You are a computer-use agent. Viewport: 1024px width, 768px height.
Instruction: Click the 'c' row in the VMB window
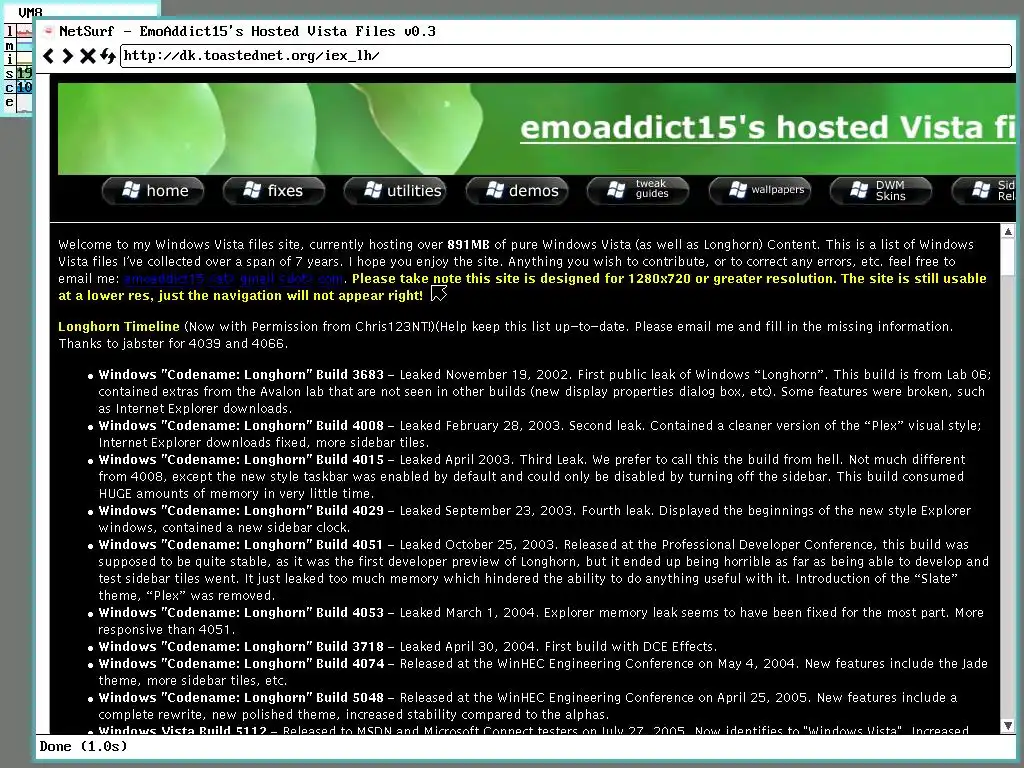(18, 87)
